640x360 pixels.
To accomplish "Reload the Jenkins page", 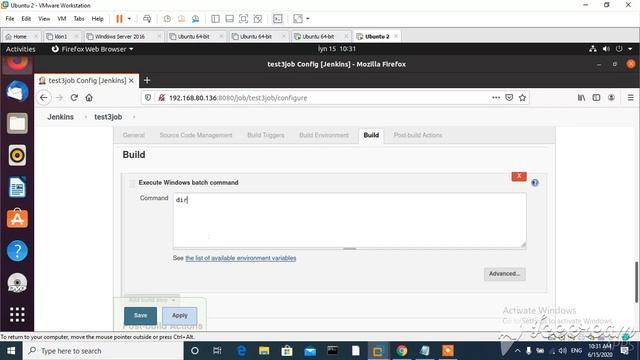I will tap(74, 98).
